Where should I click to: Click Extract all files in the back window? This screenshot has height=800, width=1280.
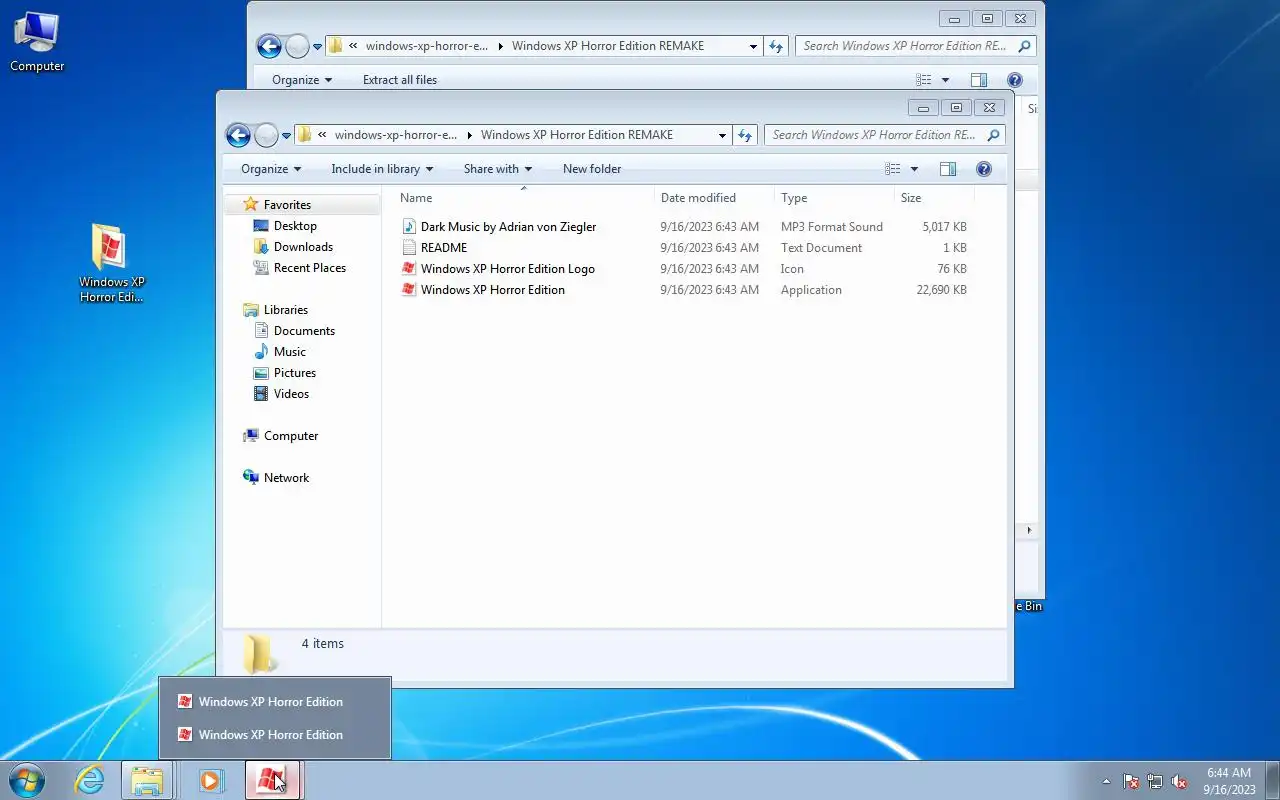pyautogui.click(x=400, y=80)
